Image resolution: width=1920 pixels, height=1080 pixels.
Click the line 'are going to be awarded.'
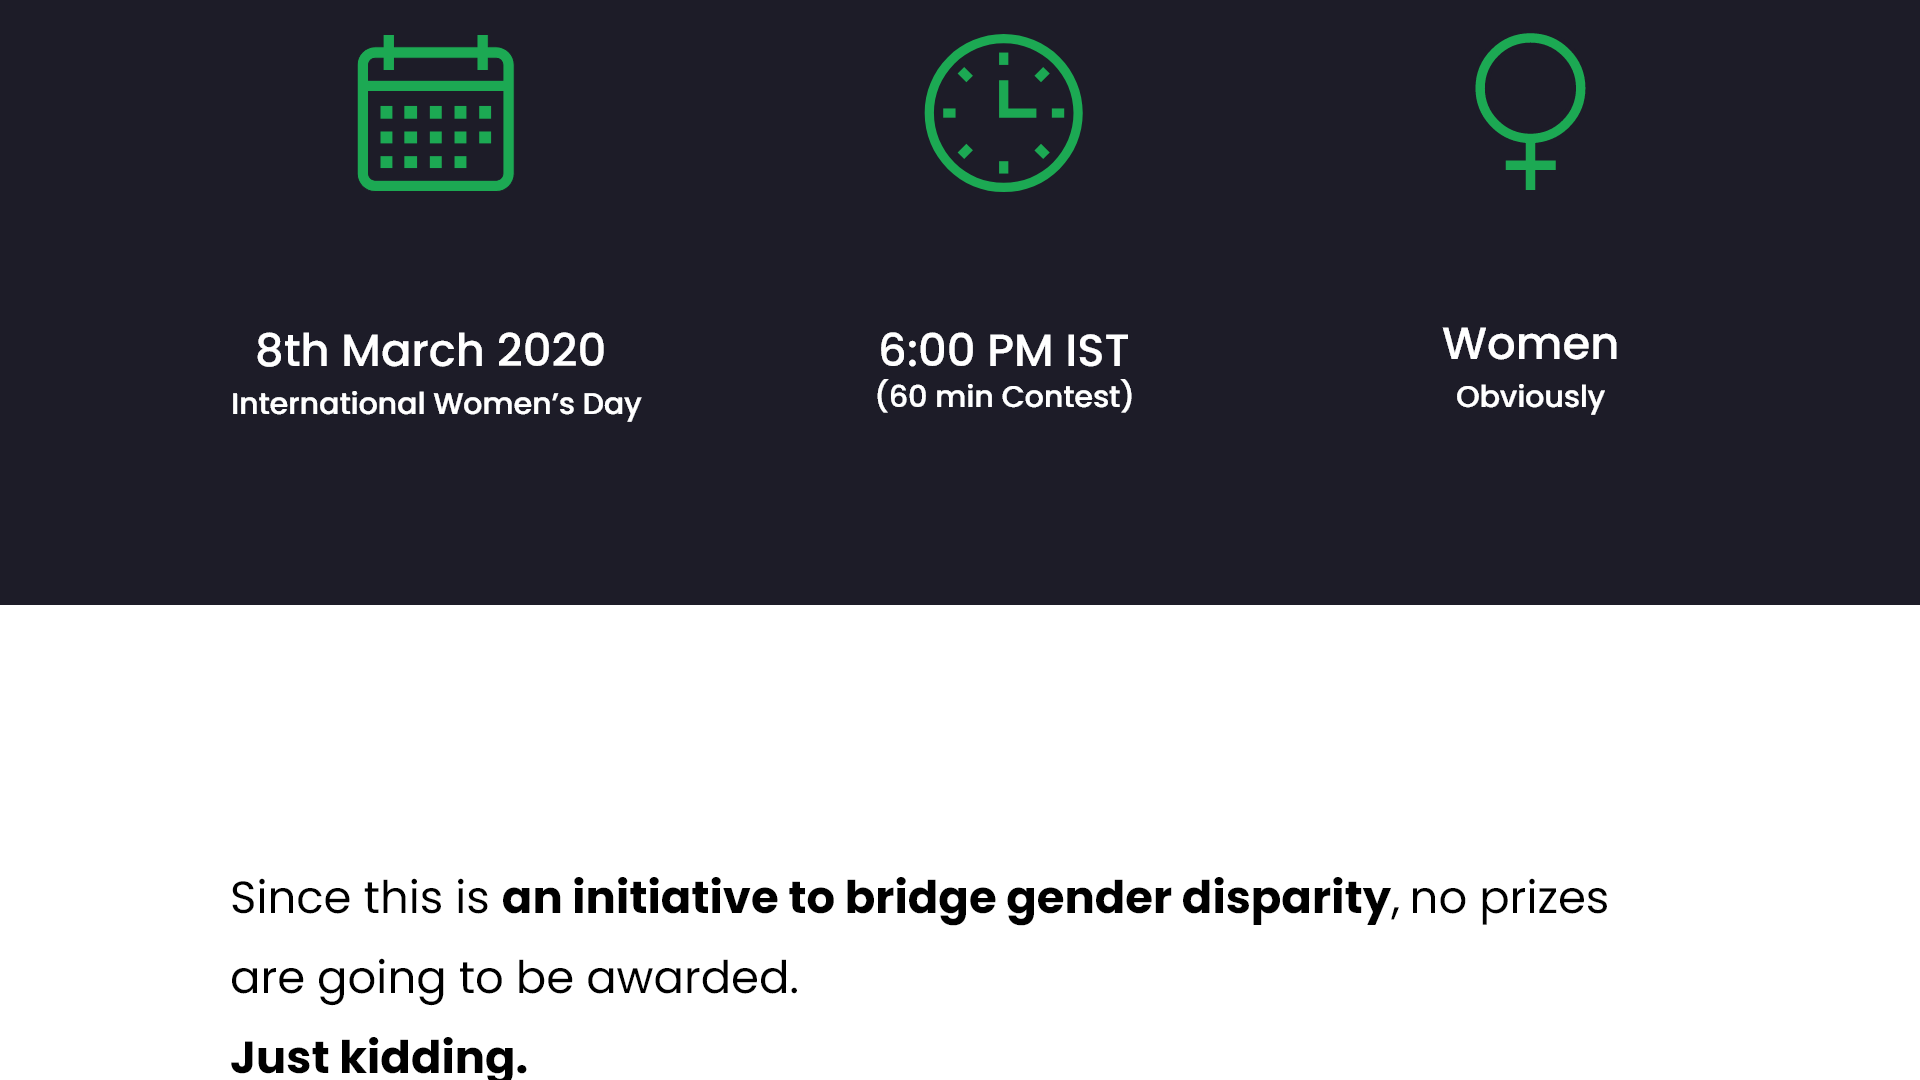514,978
